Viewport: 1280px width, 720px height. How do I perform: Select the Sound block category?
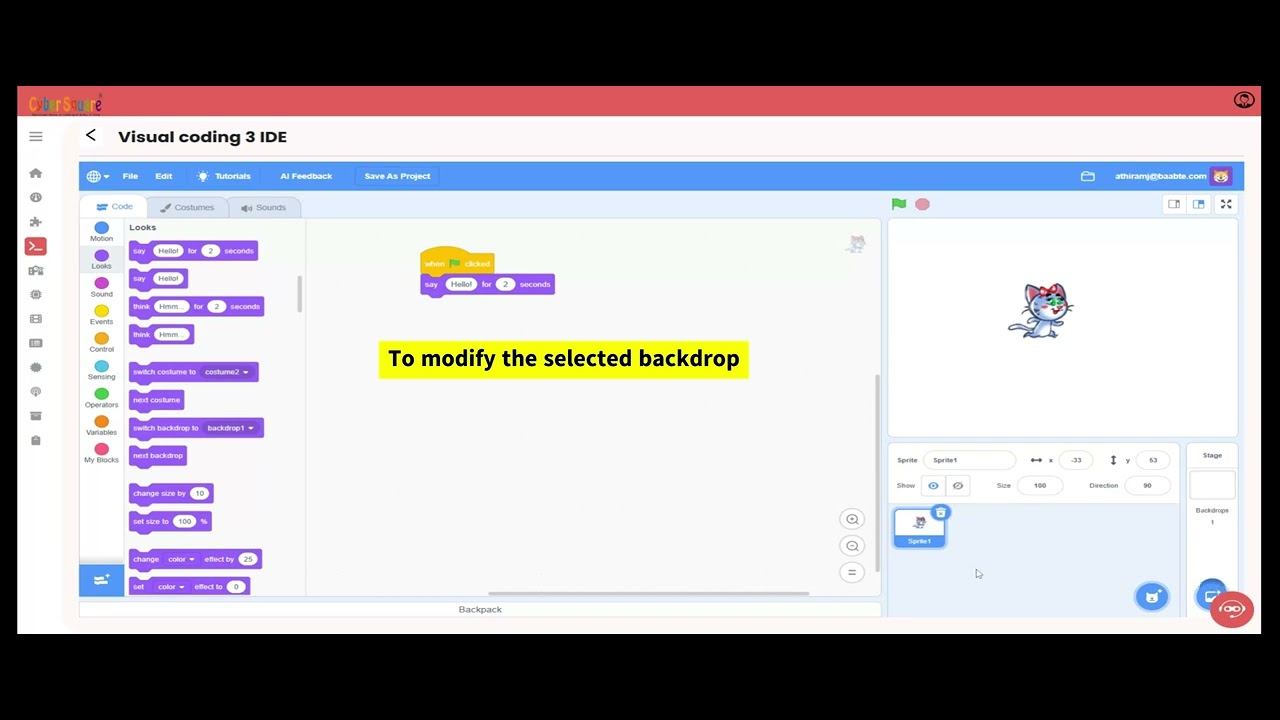(x=101, y=288)
